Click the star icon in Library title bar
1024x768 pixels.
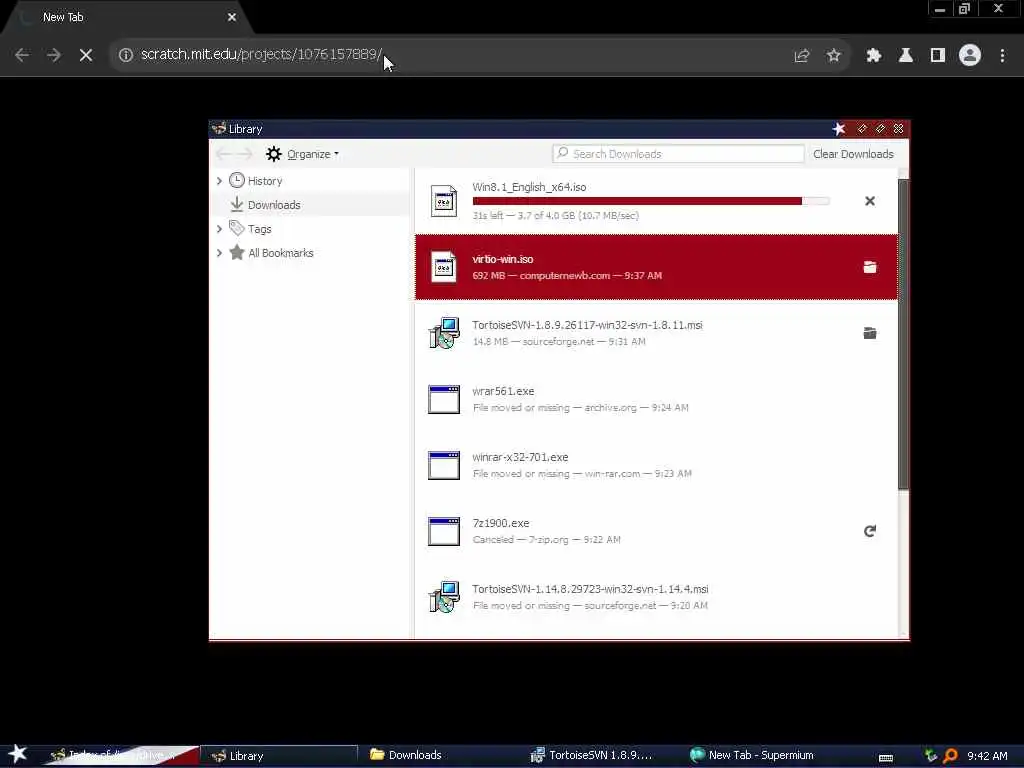point(839,129)
